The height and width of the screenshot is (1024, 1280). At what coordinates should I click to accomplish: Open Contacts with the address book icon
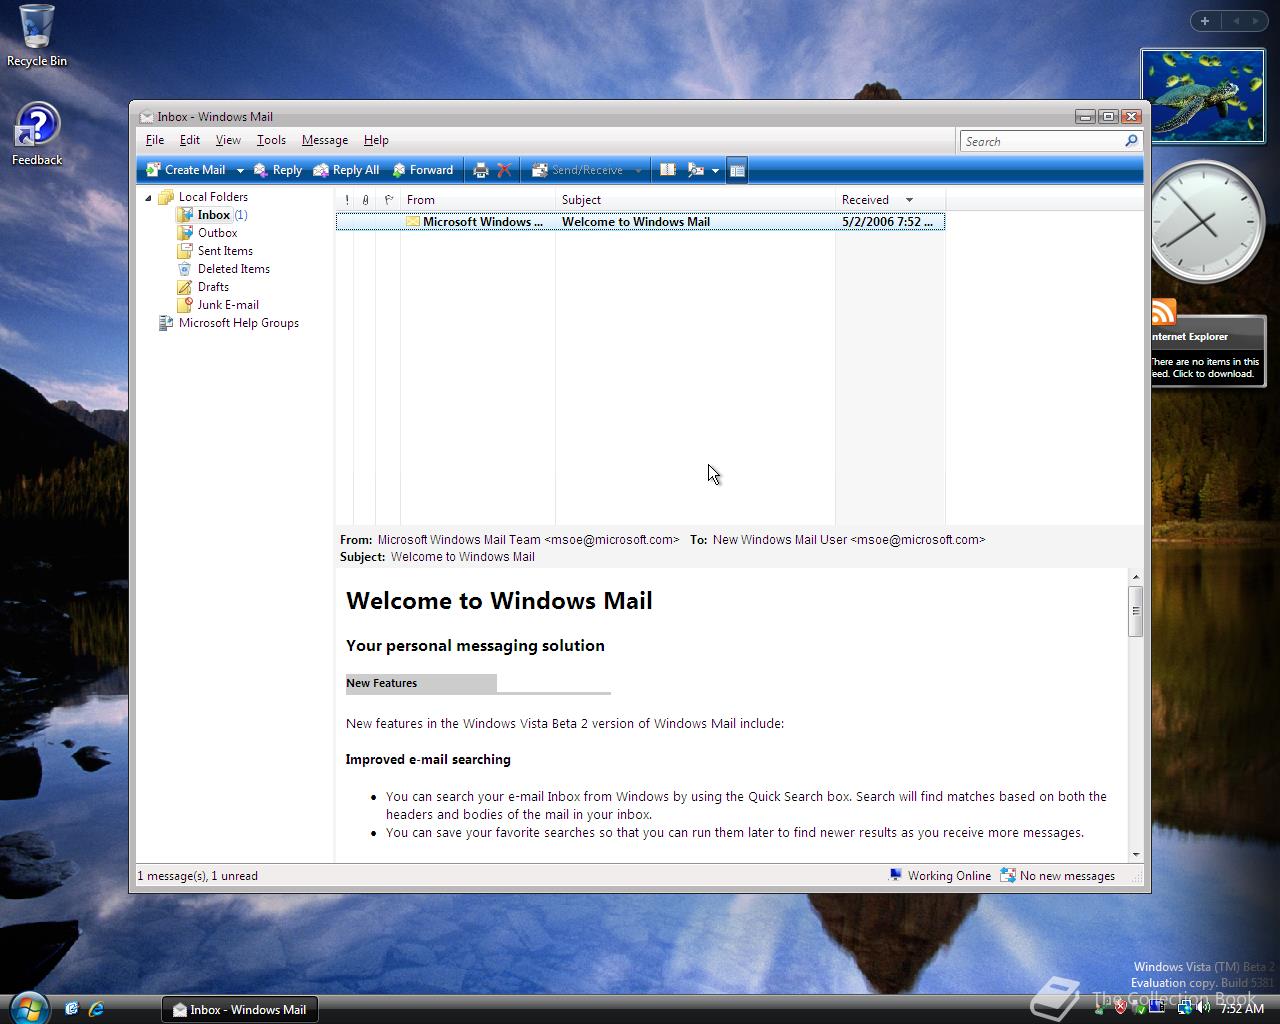[x=668, y=170]
